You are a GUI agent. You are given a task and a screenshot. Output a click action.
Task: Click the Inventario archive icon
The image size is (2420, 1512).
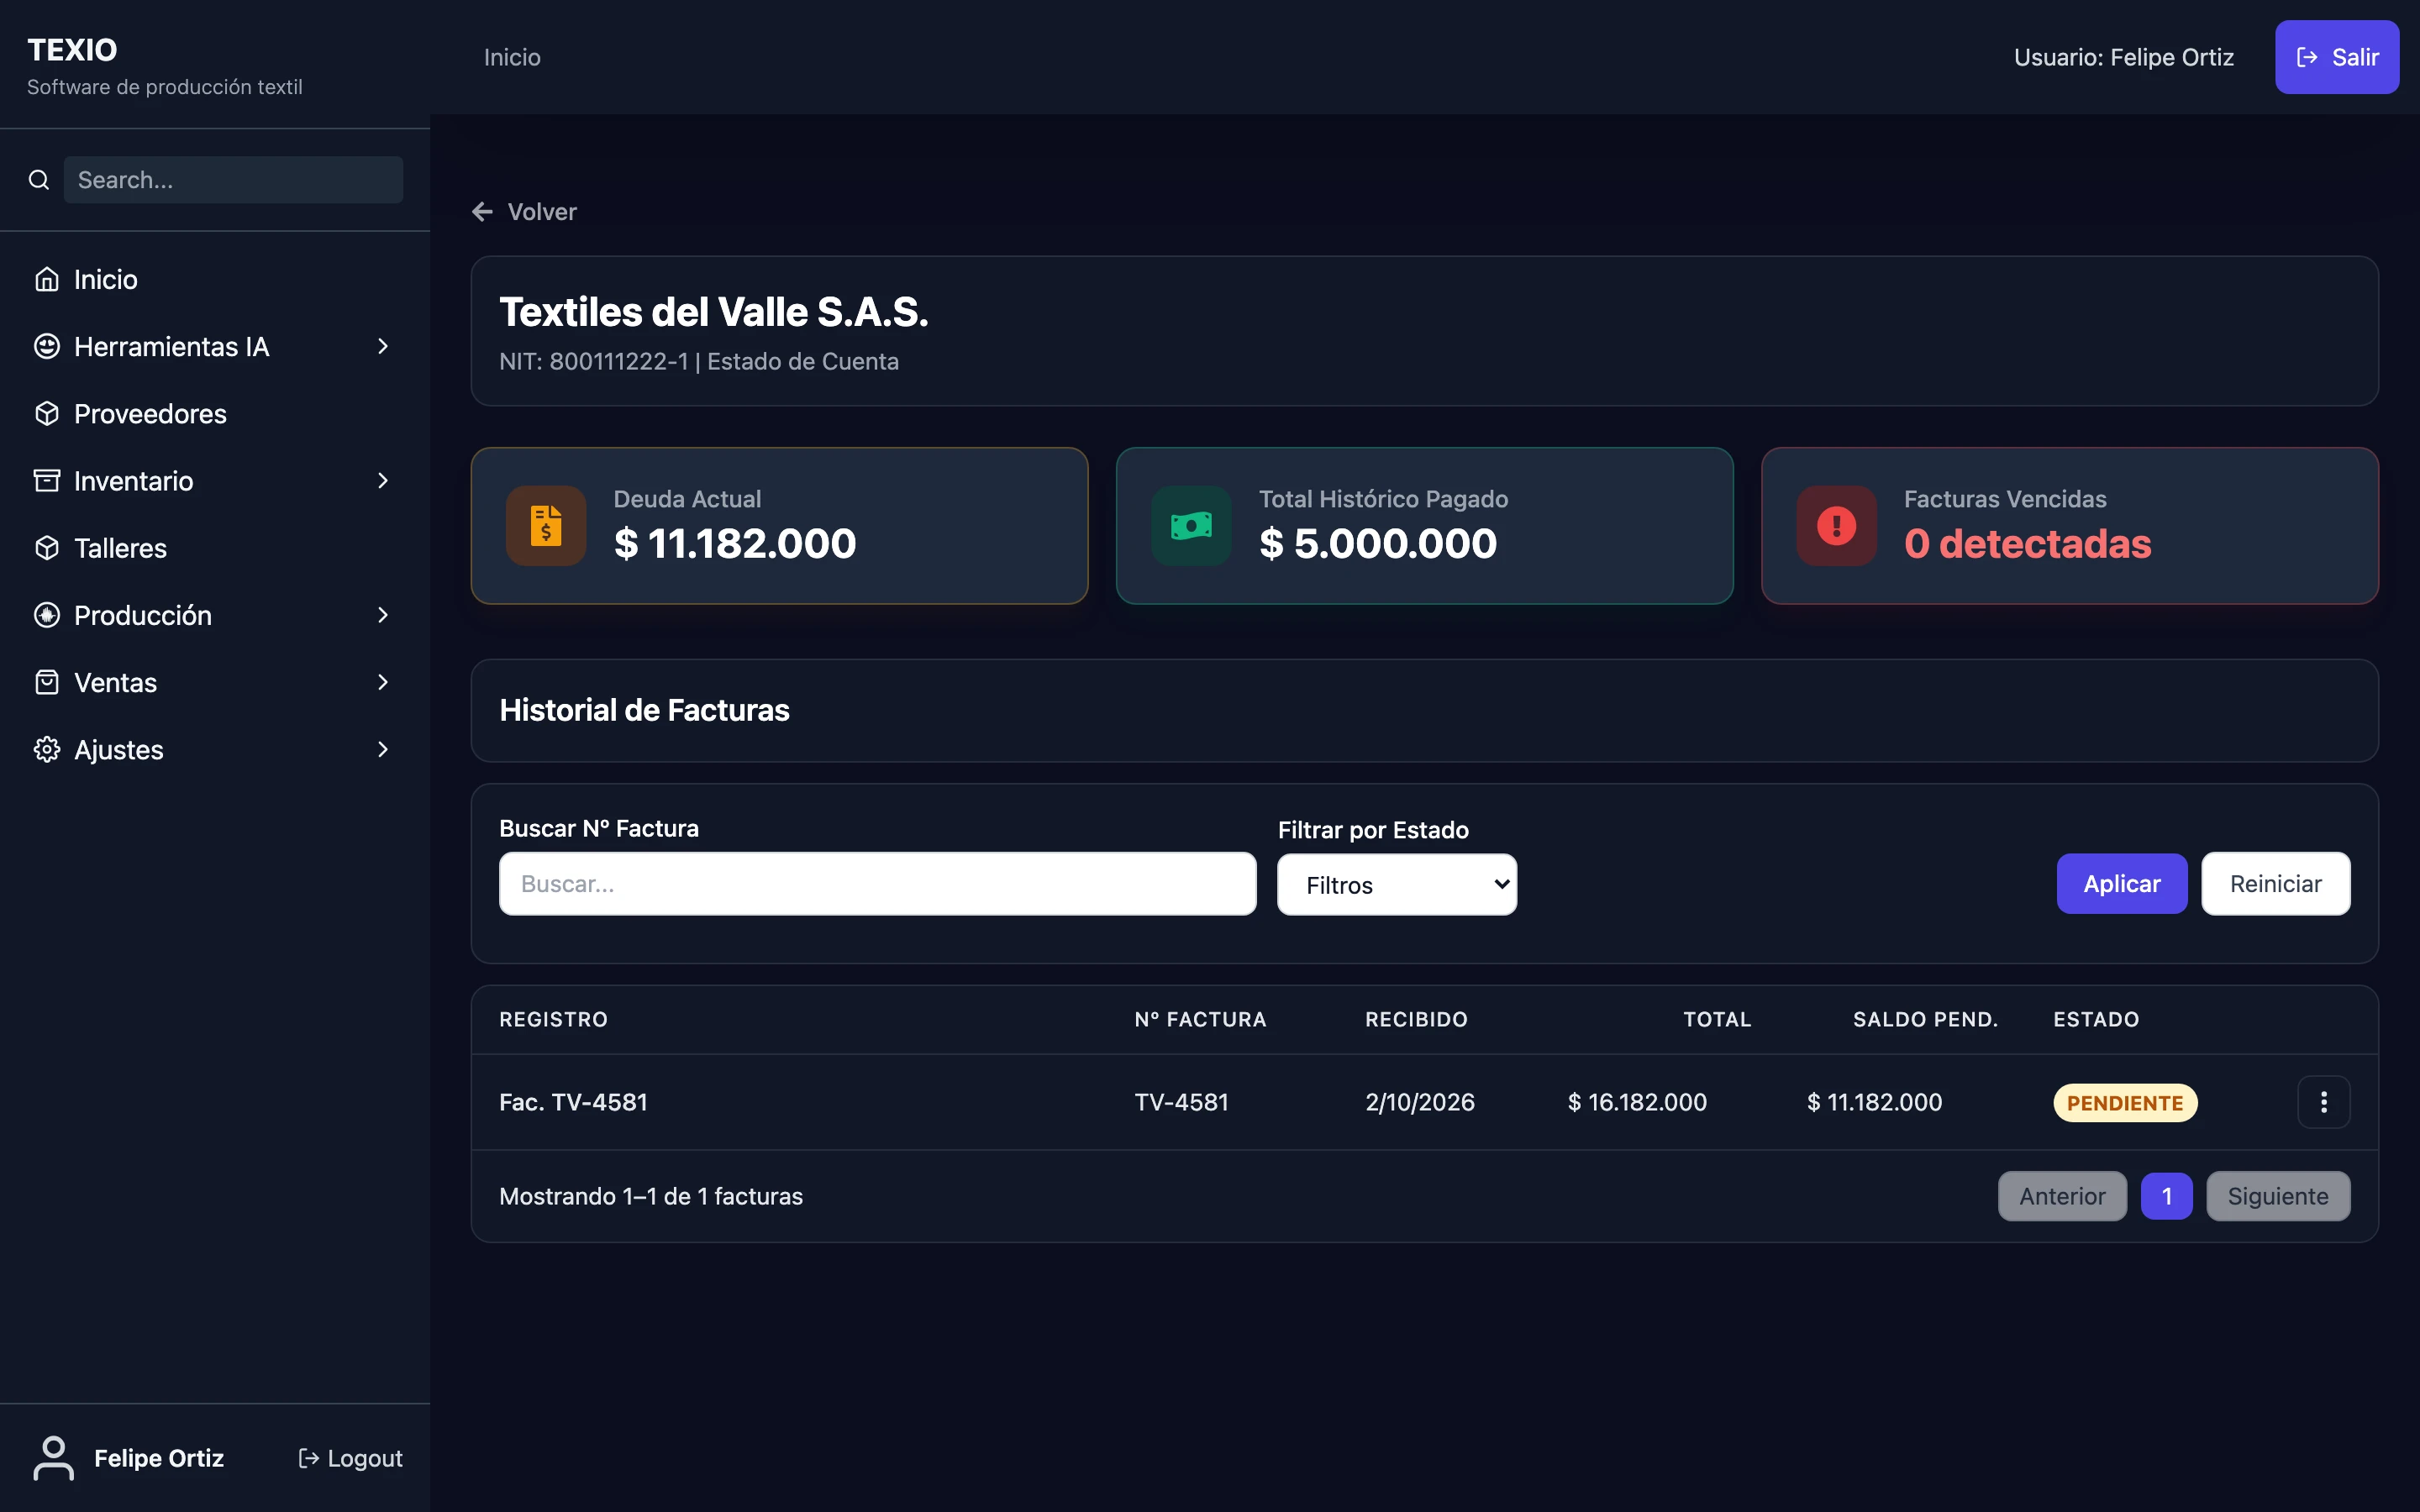[x=47, y=481]
